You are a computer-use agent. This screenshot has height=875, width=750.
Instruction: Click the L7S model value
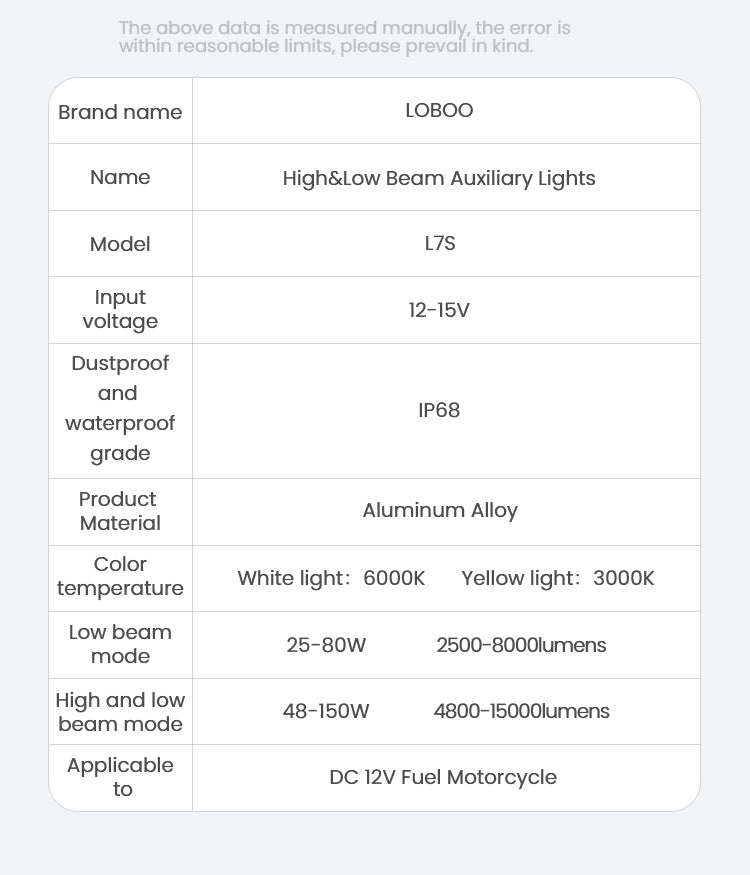point(440,243)
